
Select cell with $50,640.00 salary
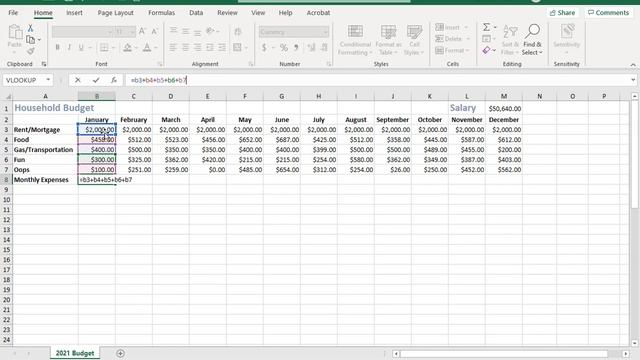pos(504,108)
